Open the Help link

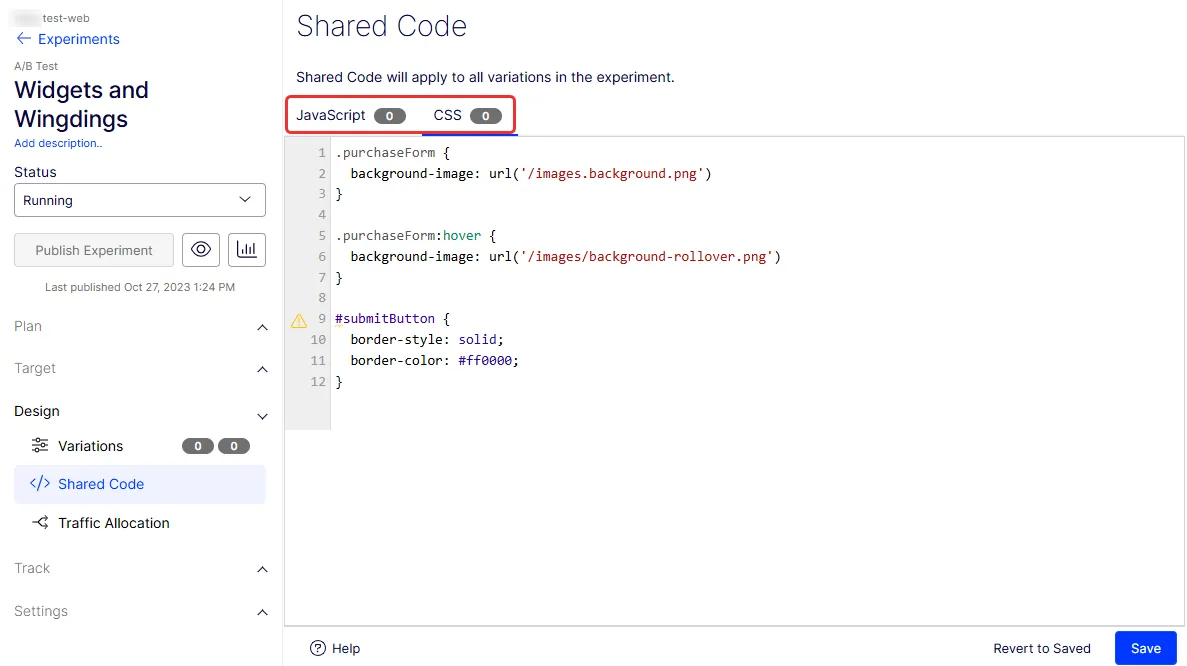pyautogui.click(x=346, y=649)
